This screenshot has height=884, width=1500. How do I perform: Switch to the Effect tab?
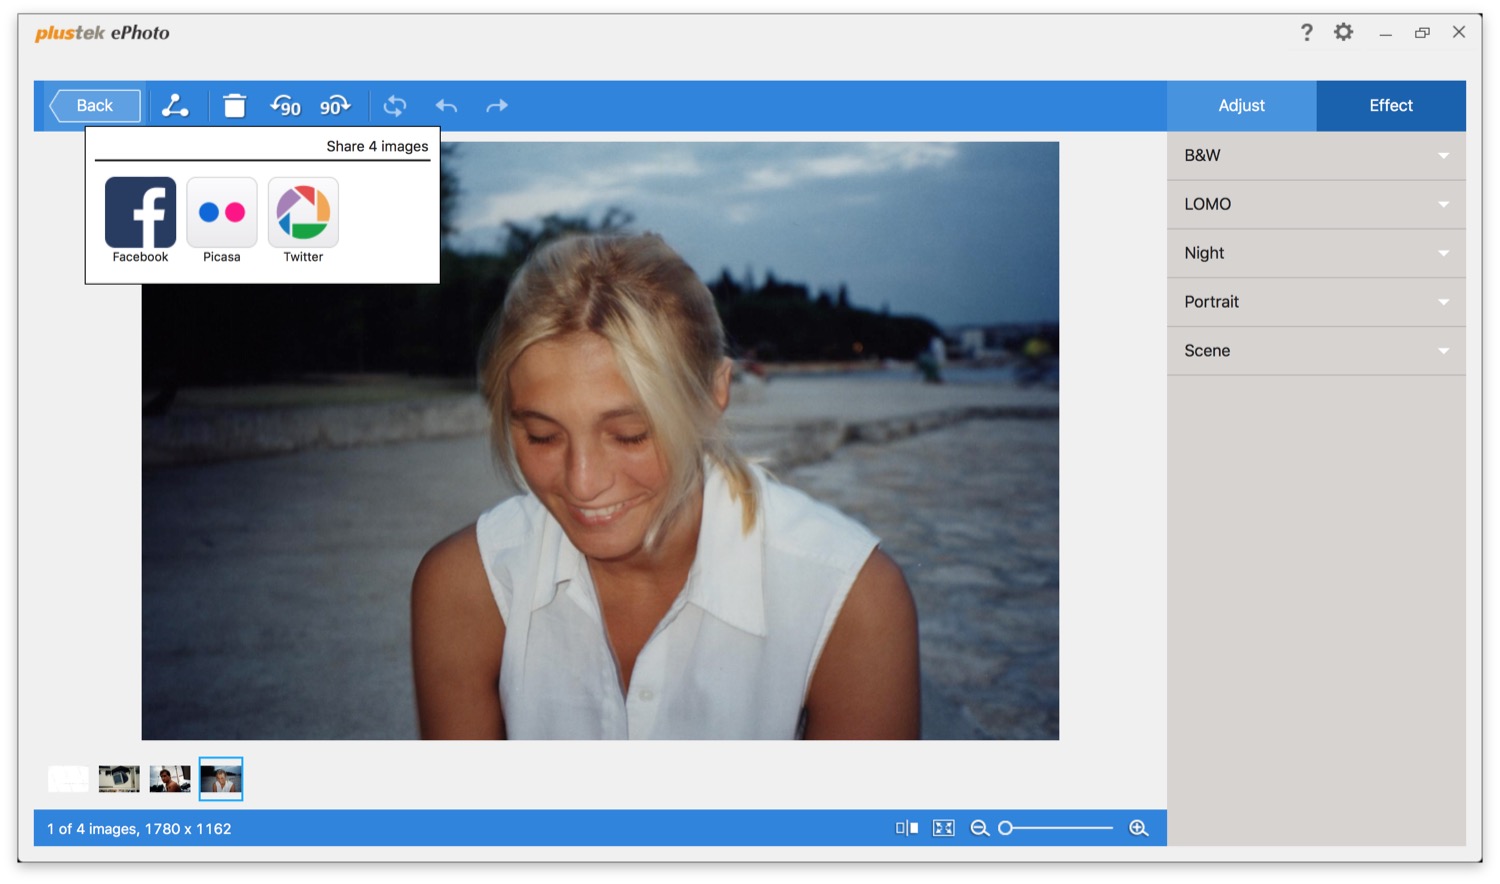(1390, 106)
